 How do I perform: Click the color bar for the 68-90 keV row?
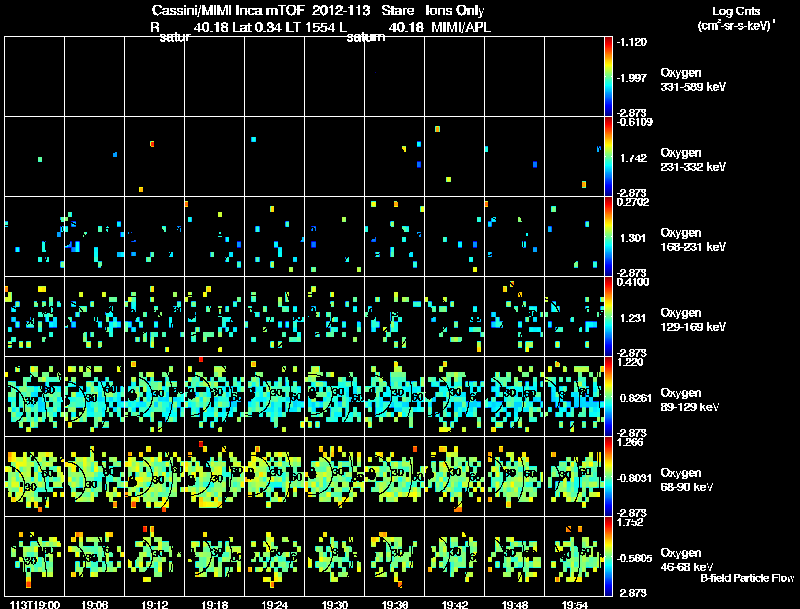coord(608,476)
